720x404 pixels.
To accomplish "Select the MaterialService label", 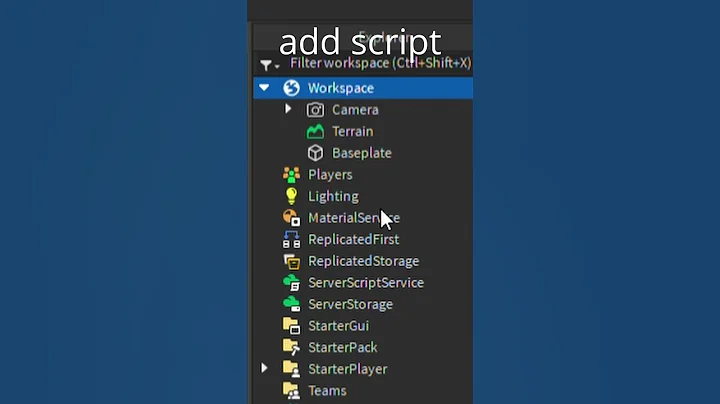I will pos(354,218).
